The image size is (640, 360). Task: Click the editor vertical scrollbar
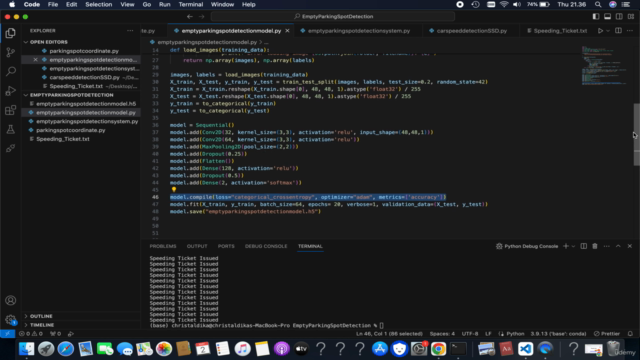636,135
